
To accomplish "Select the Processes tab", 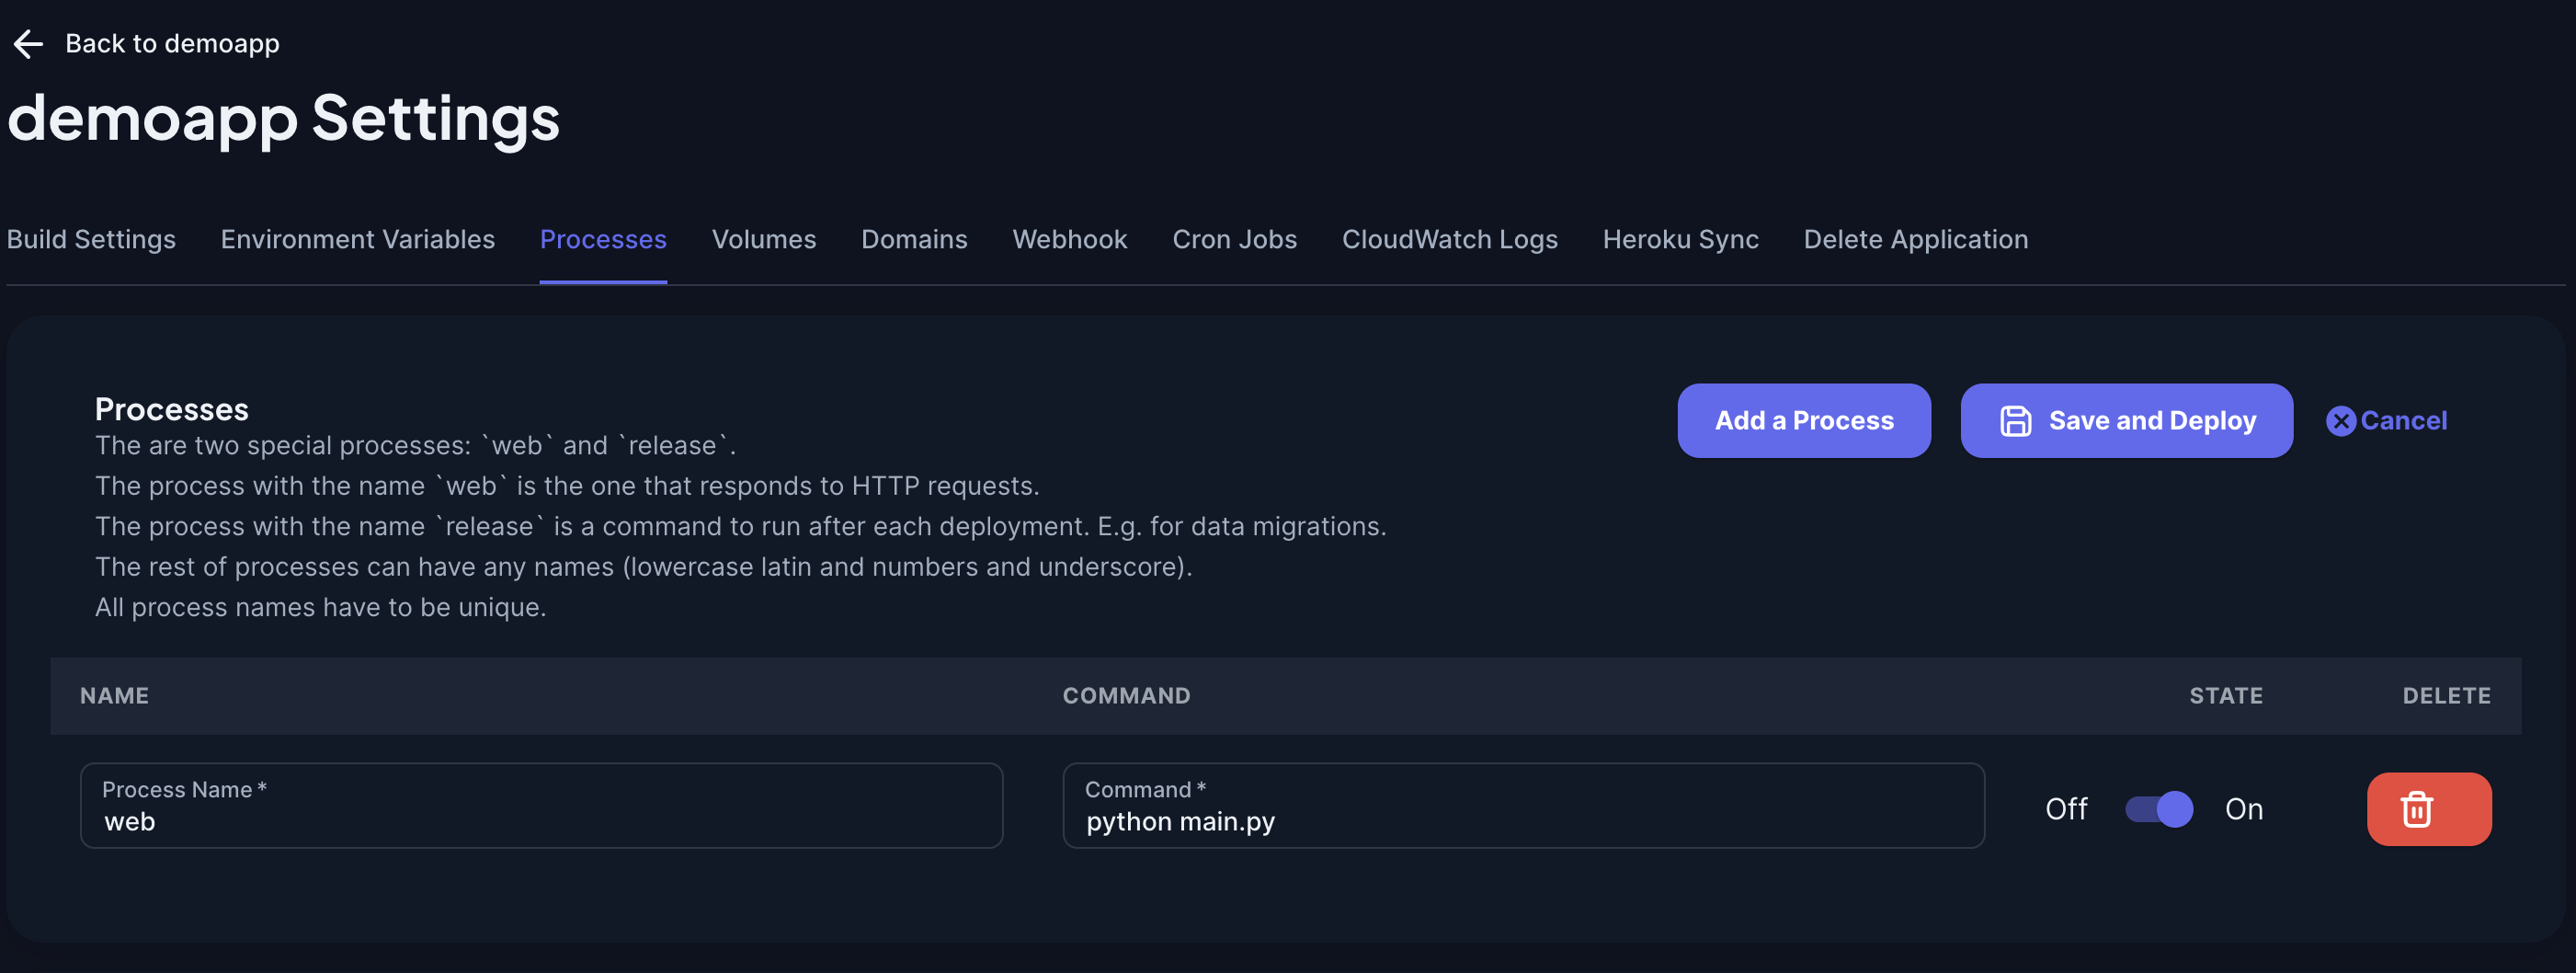I will [602, 239].
